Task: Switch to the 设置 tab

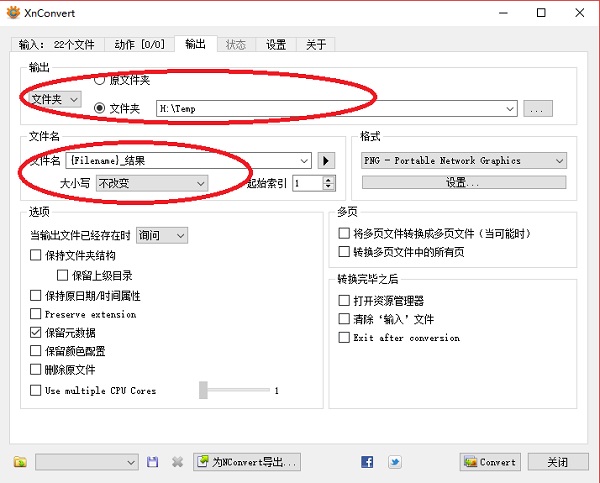Action: click(276, 45)
